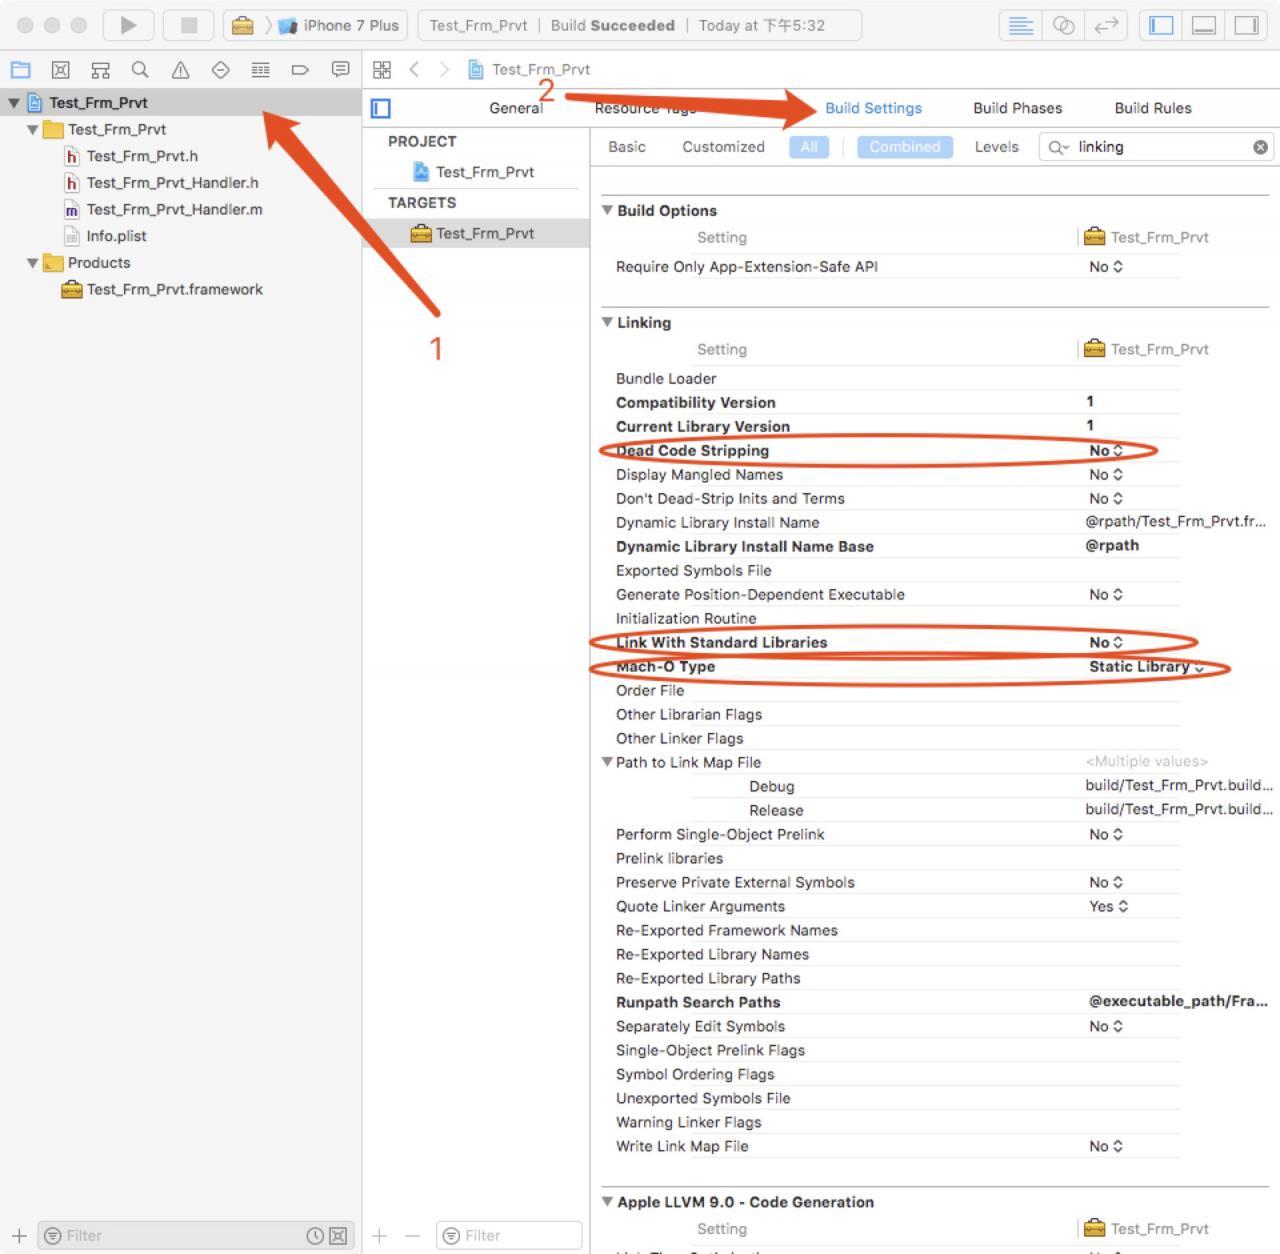Go back with the left chevron
This screenshot has width=1280, height=1254.
point(414,69)
